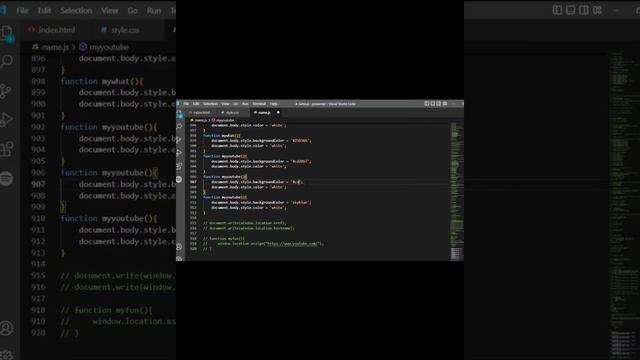Viewport: 640px width, 360px height.
Task: Open Run and Debug in background view
Action: click(x=7, y=120)
